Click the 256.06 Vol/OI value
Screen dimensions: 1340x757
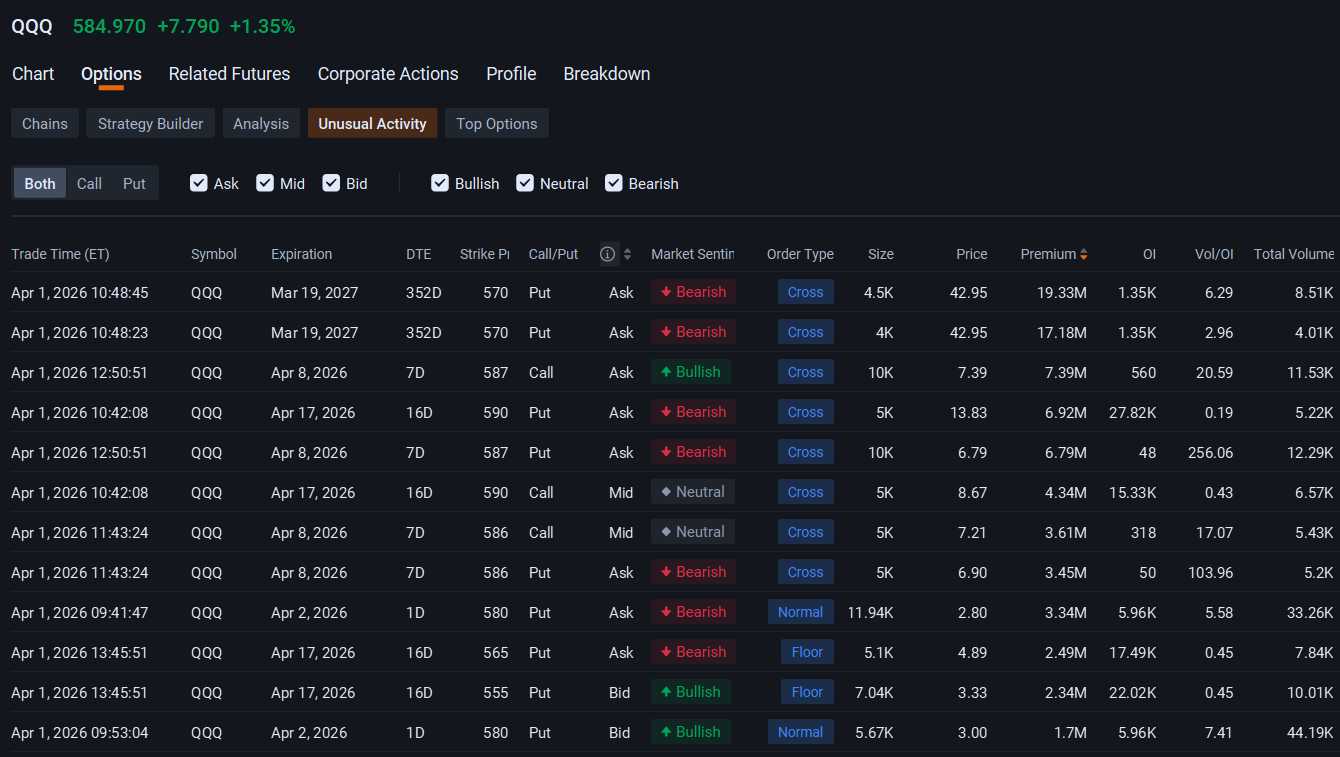tap(1210, 452)
